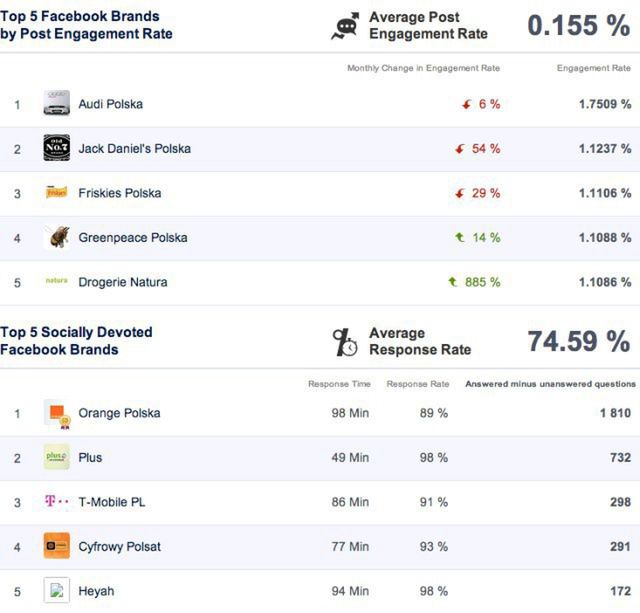Click the Greenpeace Polska bee icon
This screenshot has height=613, width=640.
click(57, 237)
